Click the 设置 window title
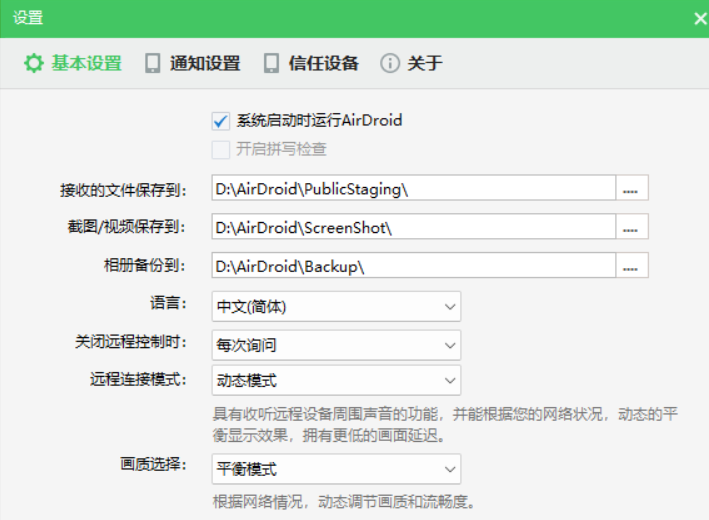The image size is (709, 520). pos(28,18)
